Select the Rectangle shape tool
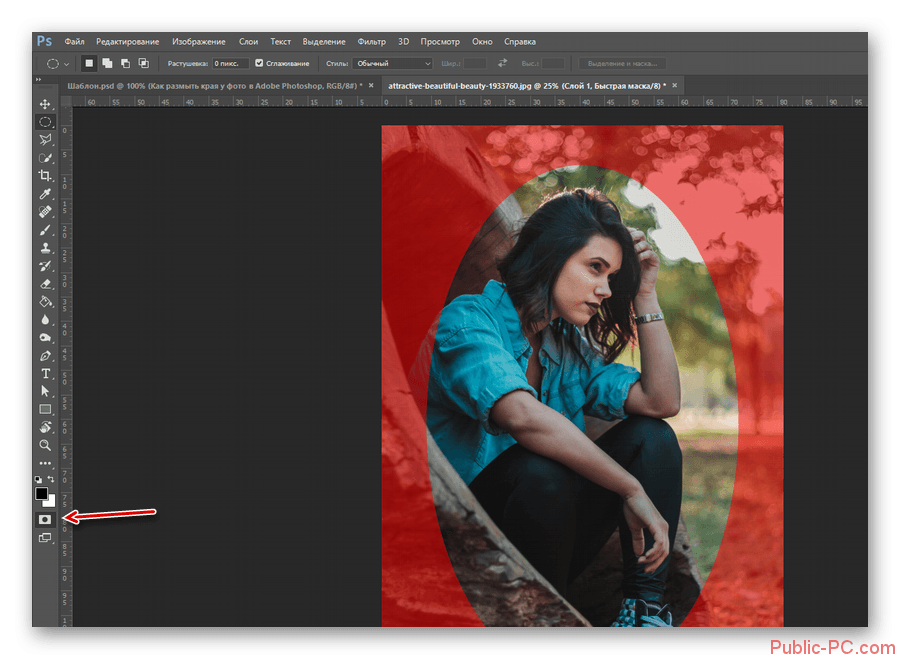Screen dimensions: 900x659 tap(45, 409)
